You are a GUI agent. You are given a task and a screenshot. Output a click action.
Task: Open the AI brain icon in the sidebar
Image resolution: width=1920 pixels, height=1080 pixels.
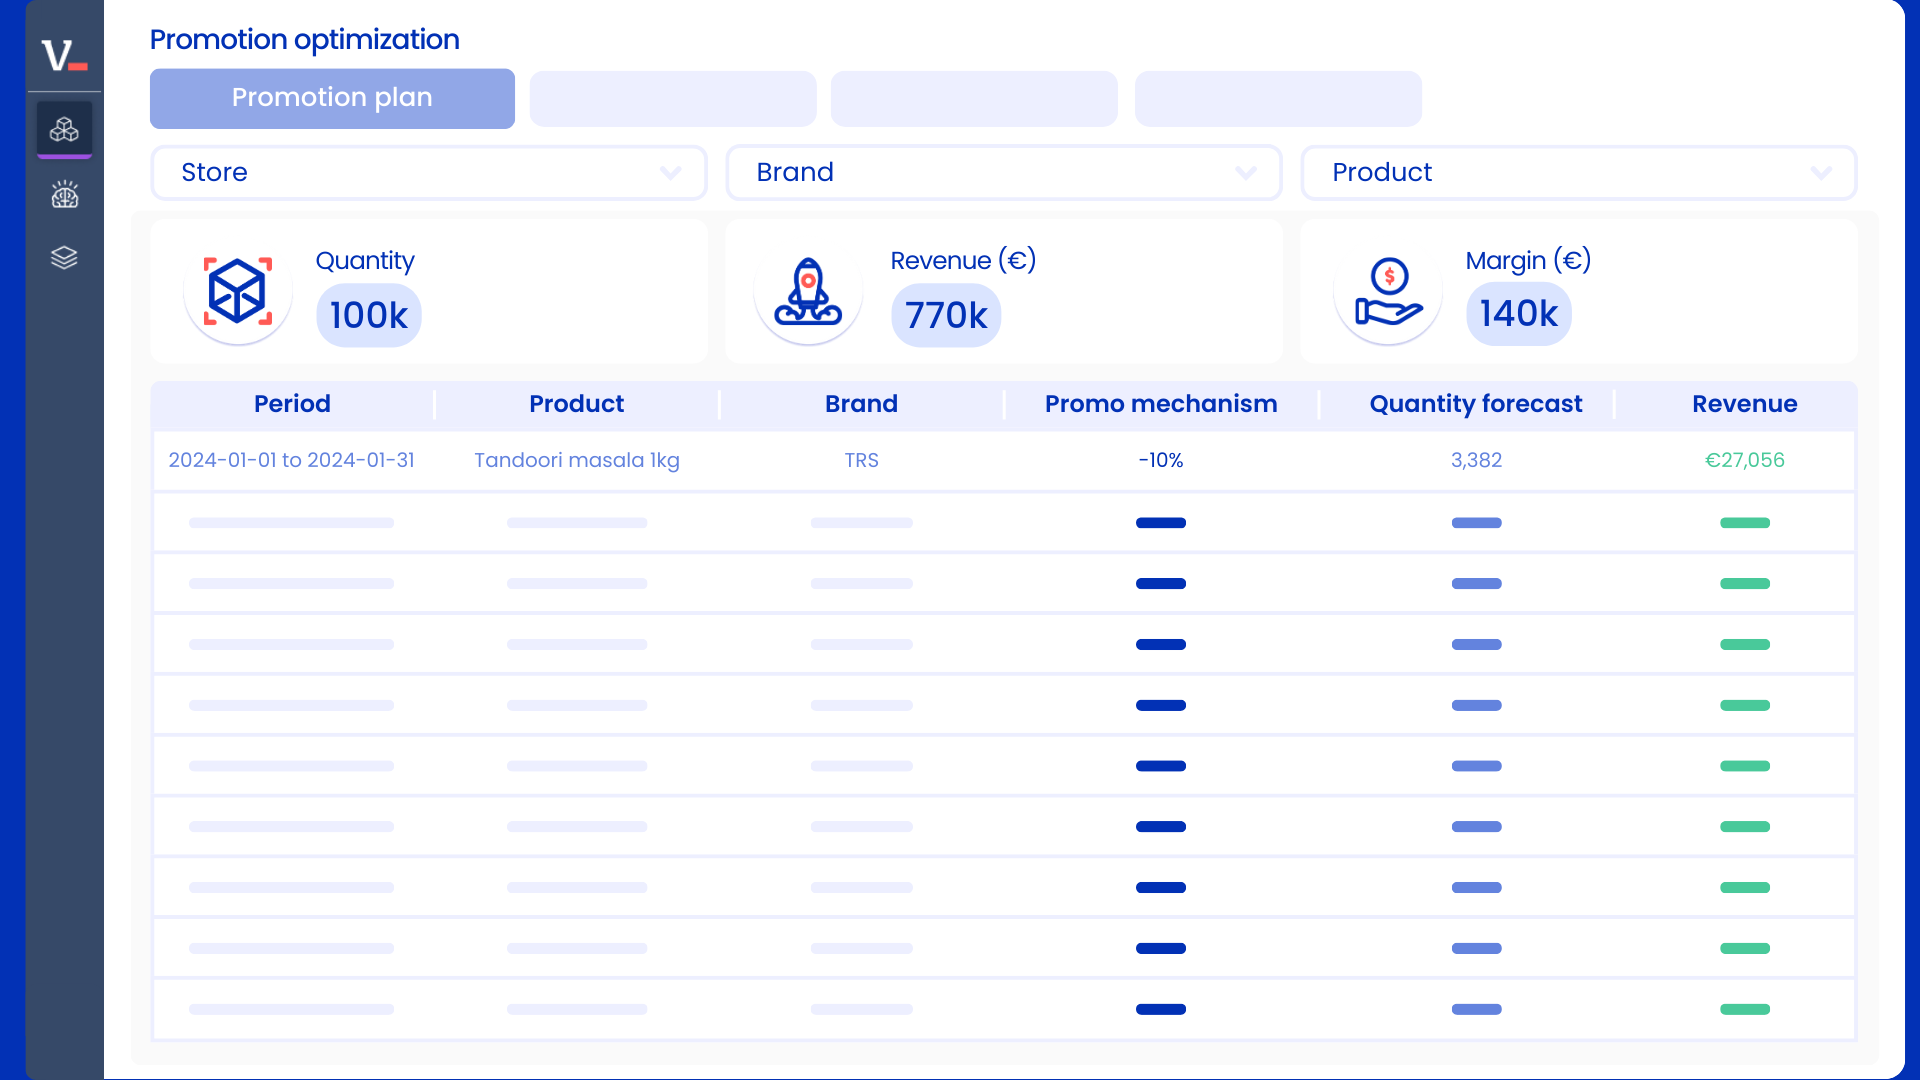pyautogui.click(x=64, y=194)
